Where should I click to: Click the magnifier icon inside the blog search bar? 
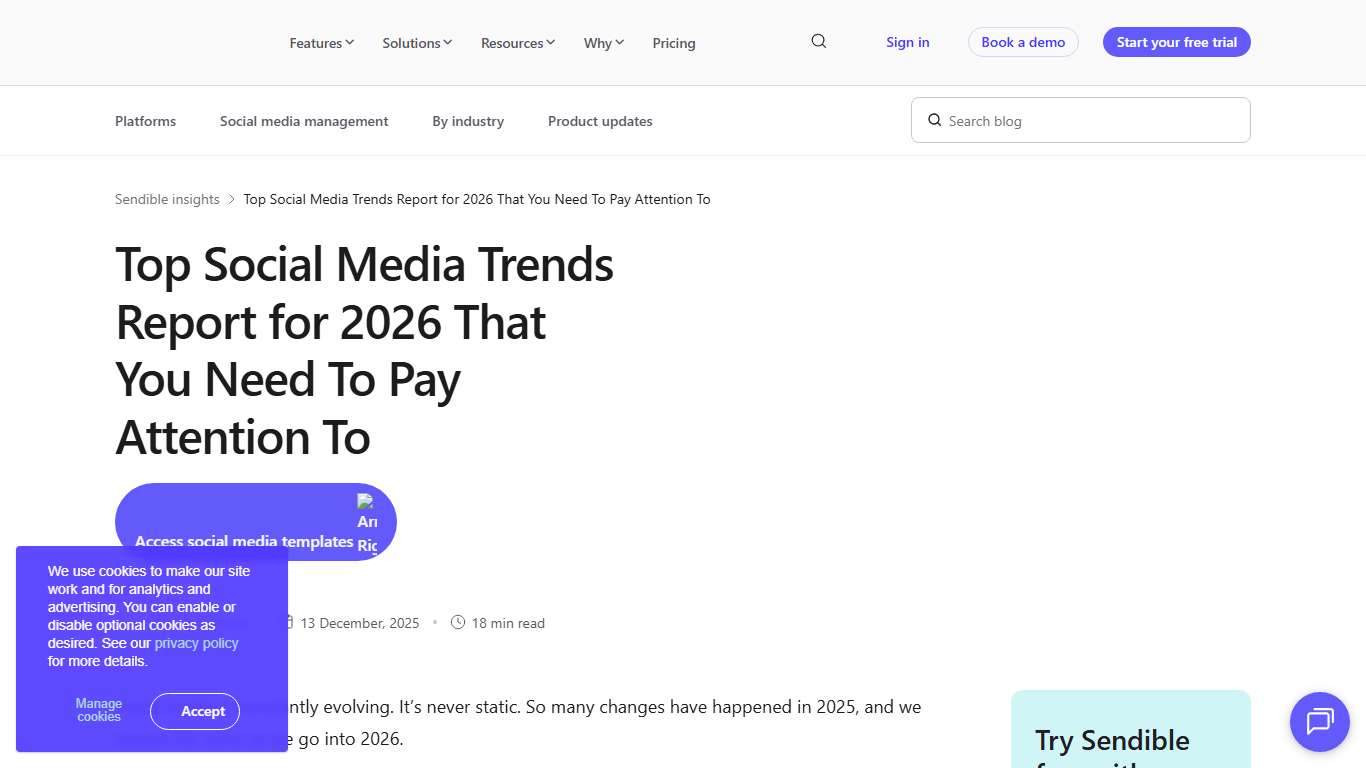click(934, 119)
